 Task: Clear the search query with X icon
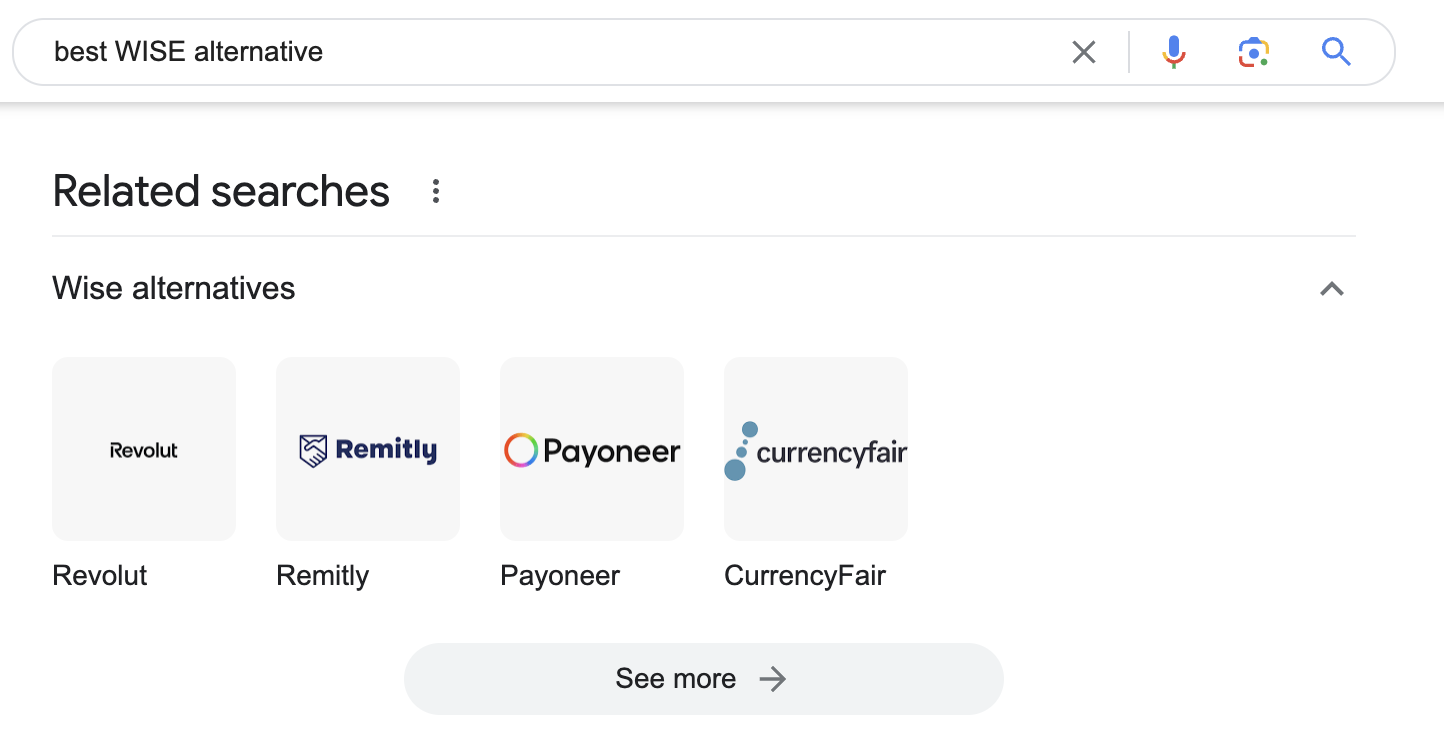pos(1084,52)
